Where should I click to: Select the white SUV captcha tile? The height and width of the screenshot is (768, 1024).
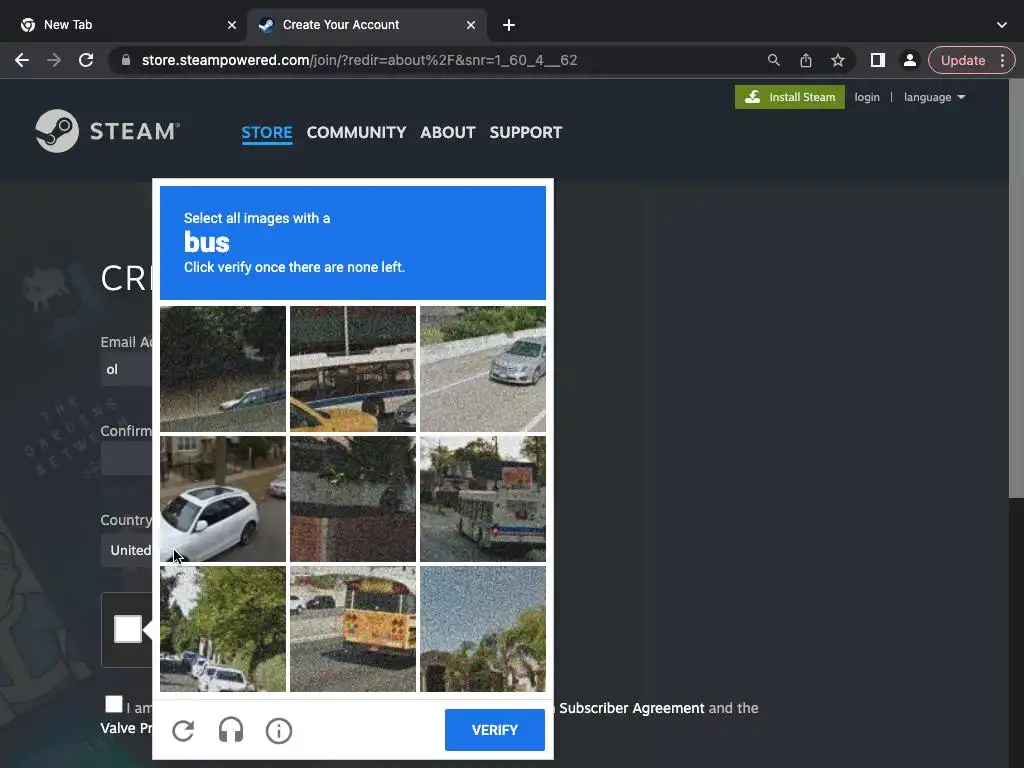[x=223, y=499]
